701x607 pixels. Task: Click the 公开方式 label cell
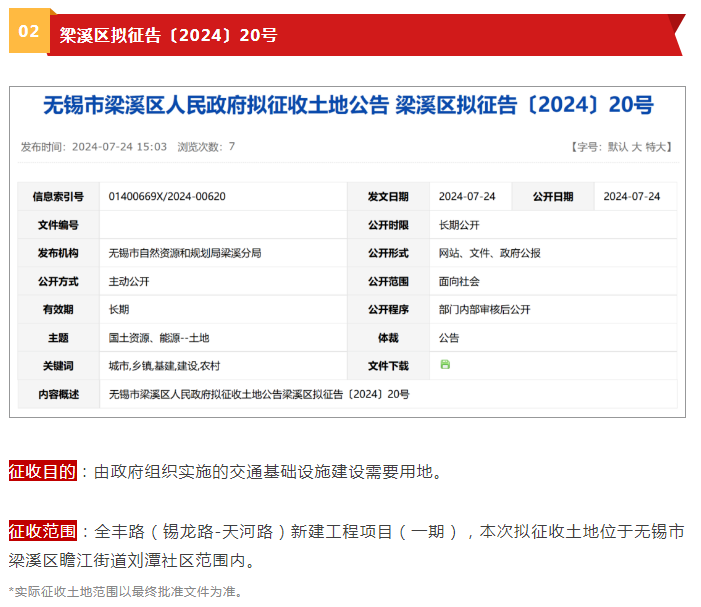pyautogui.click(x=58, y=282)
